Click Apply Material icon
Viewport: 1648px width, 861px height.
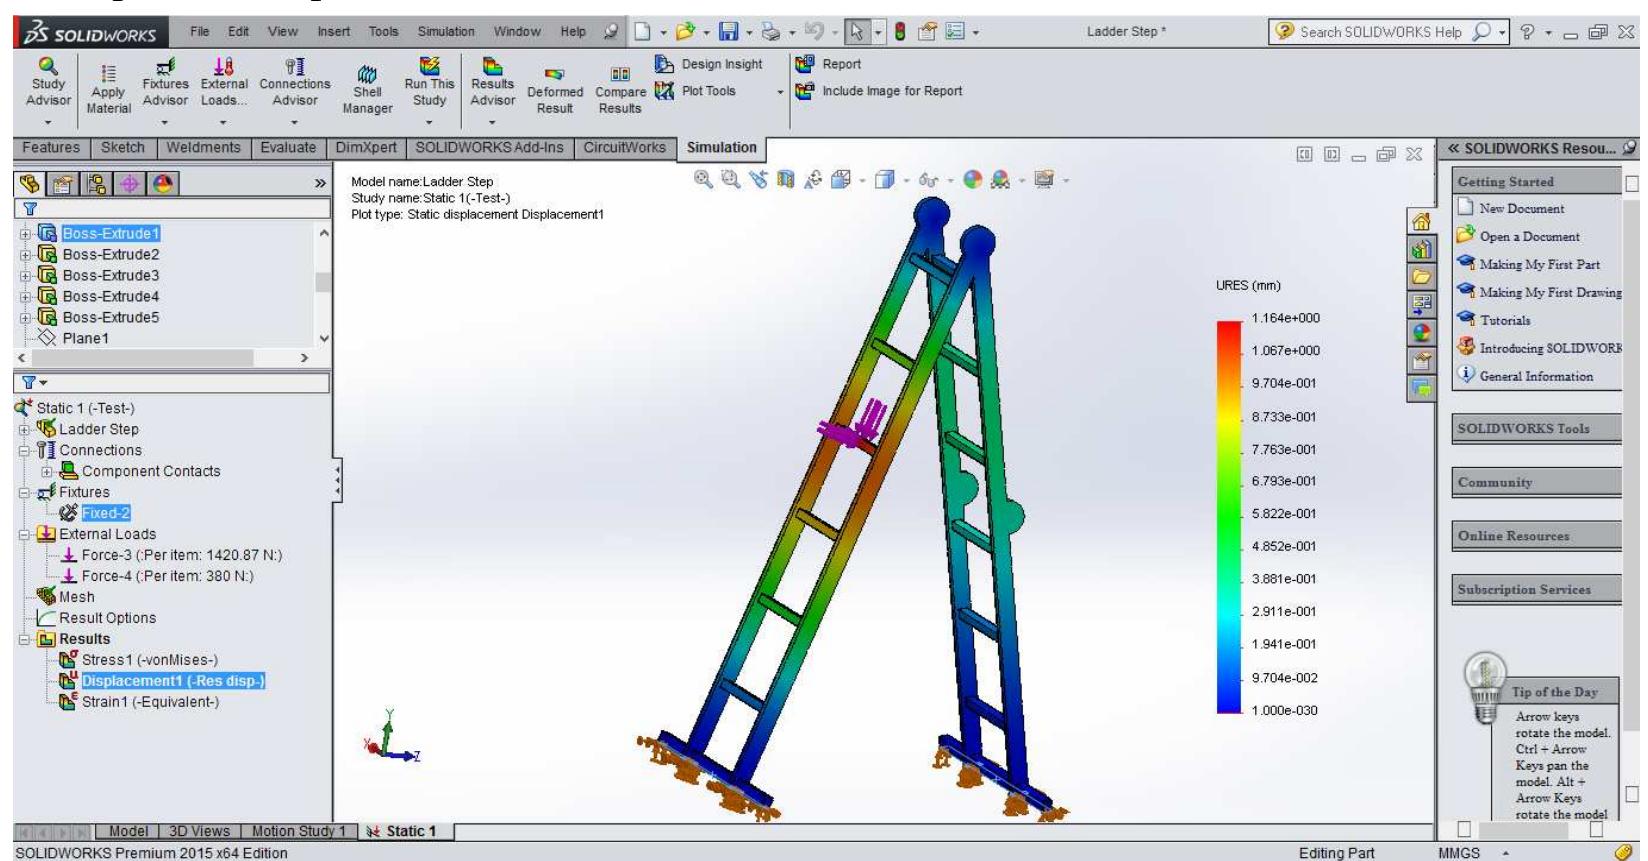108,90
